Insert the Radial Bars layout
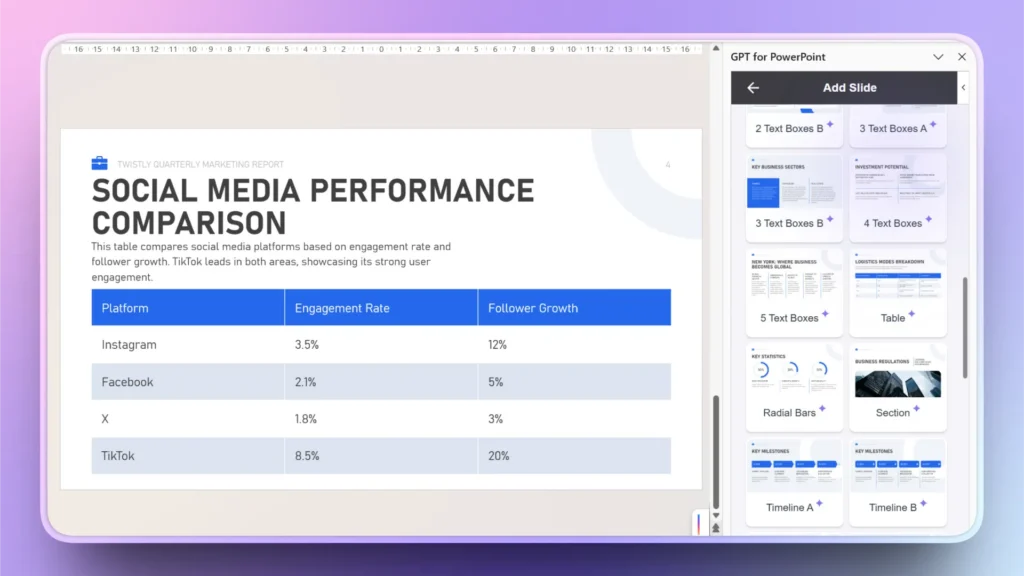The height and width of the screenshot is (576, 1024). pyautogui.click(x=794, y=387)
